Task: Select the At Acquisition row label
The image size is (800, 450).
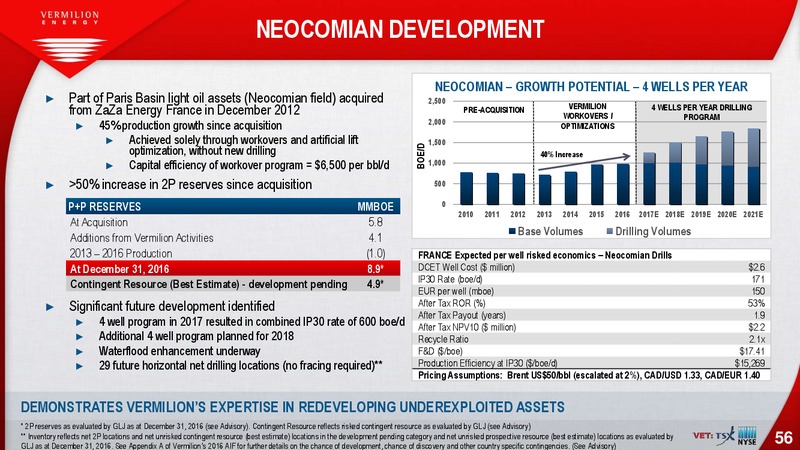Action: click(99, 222)
